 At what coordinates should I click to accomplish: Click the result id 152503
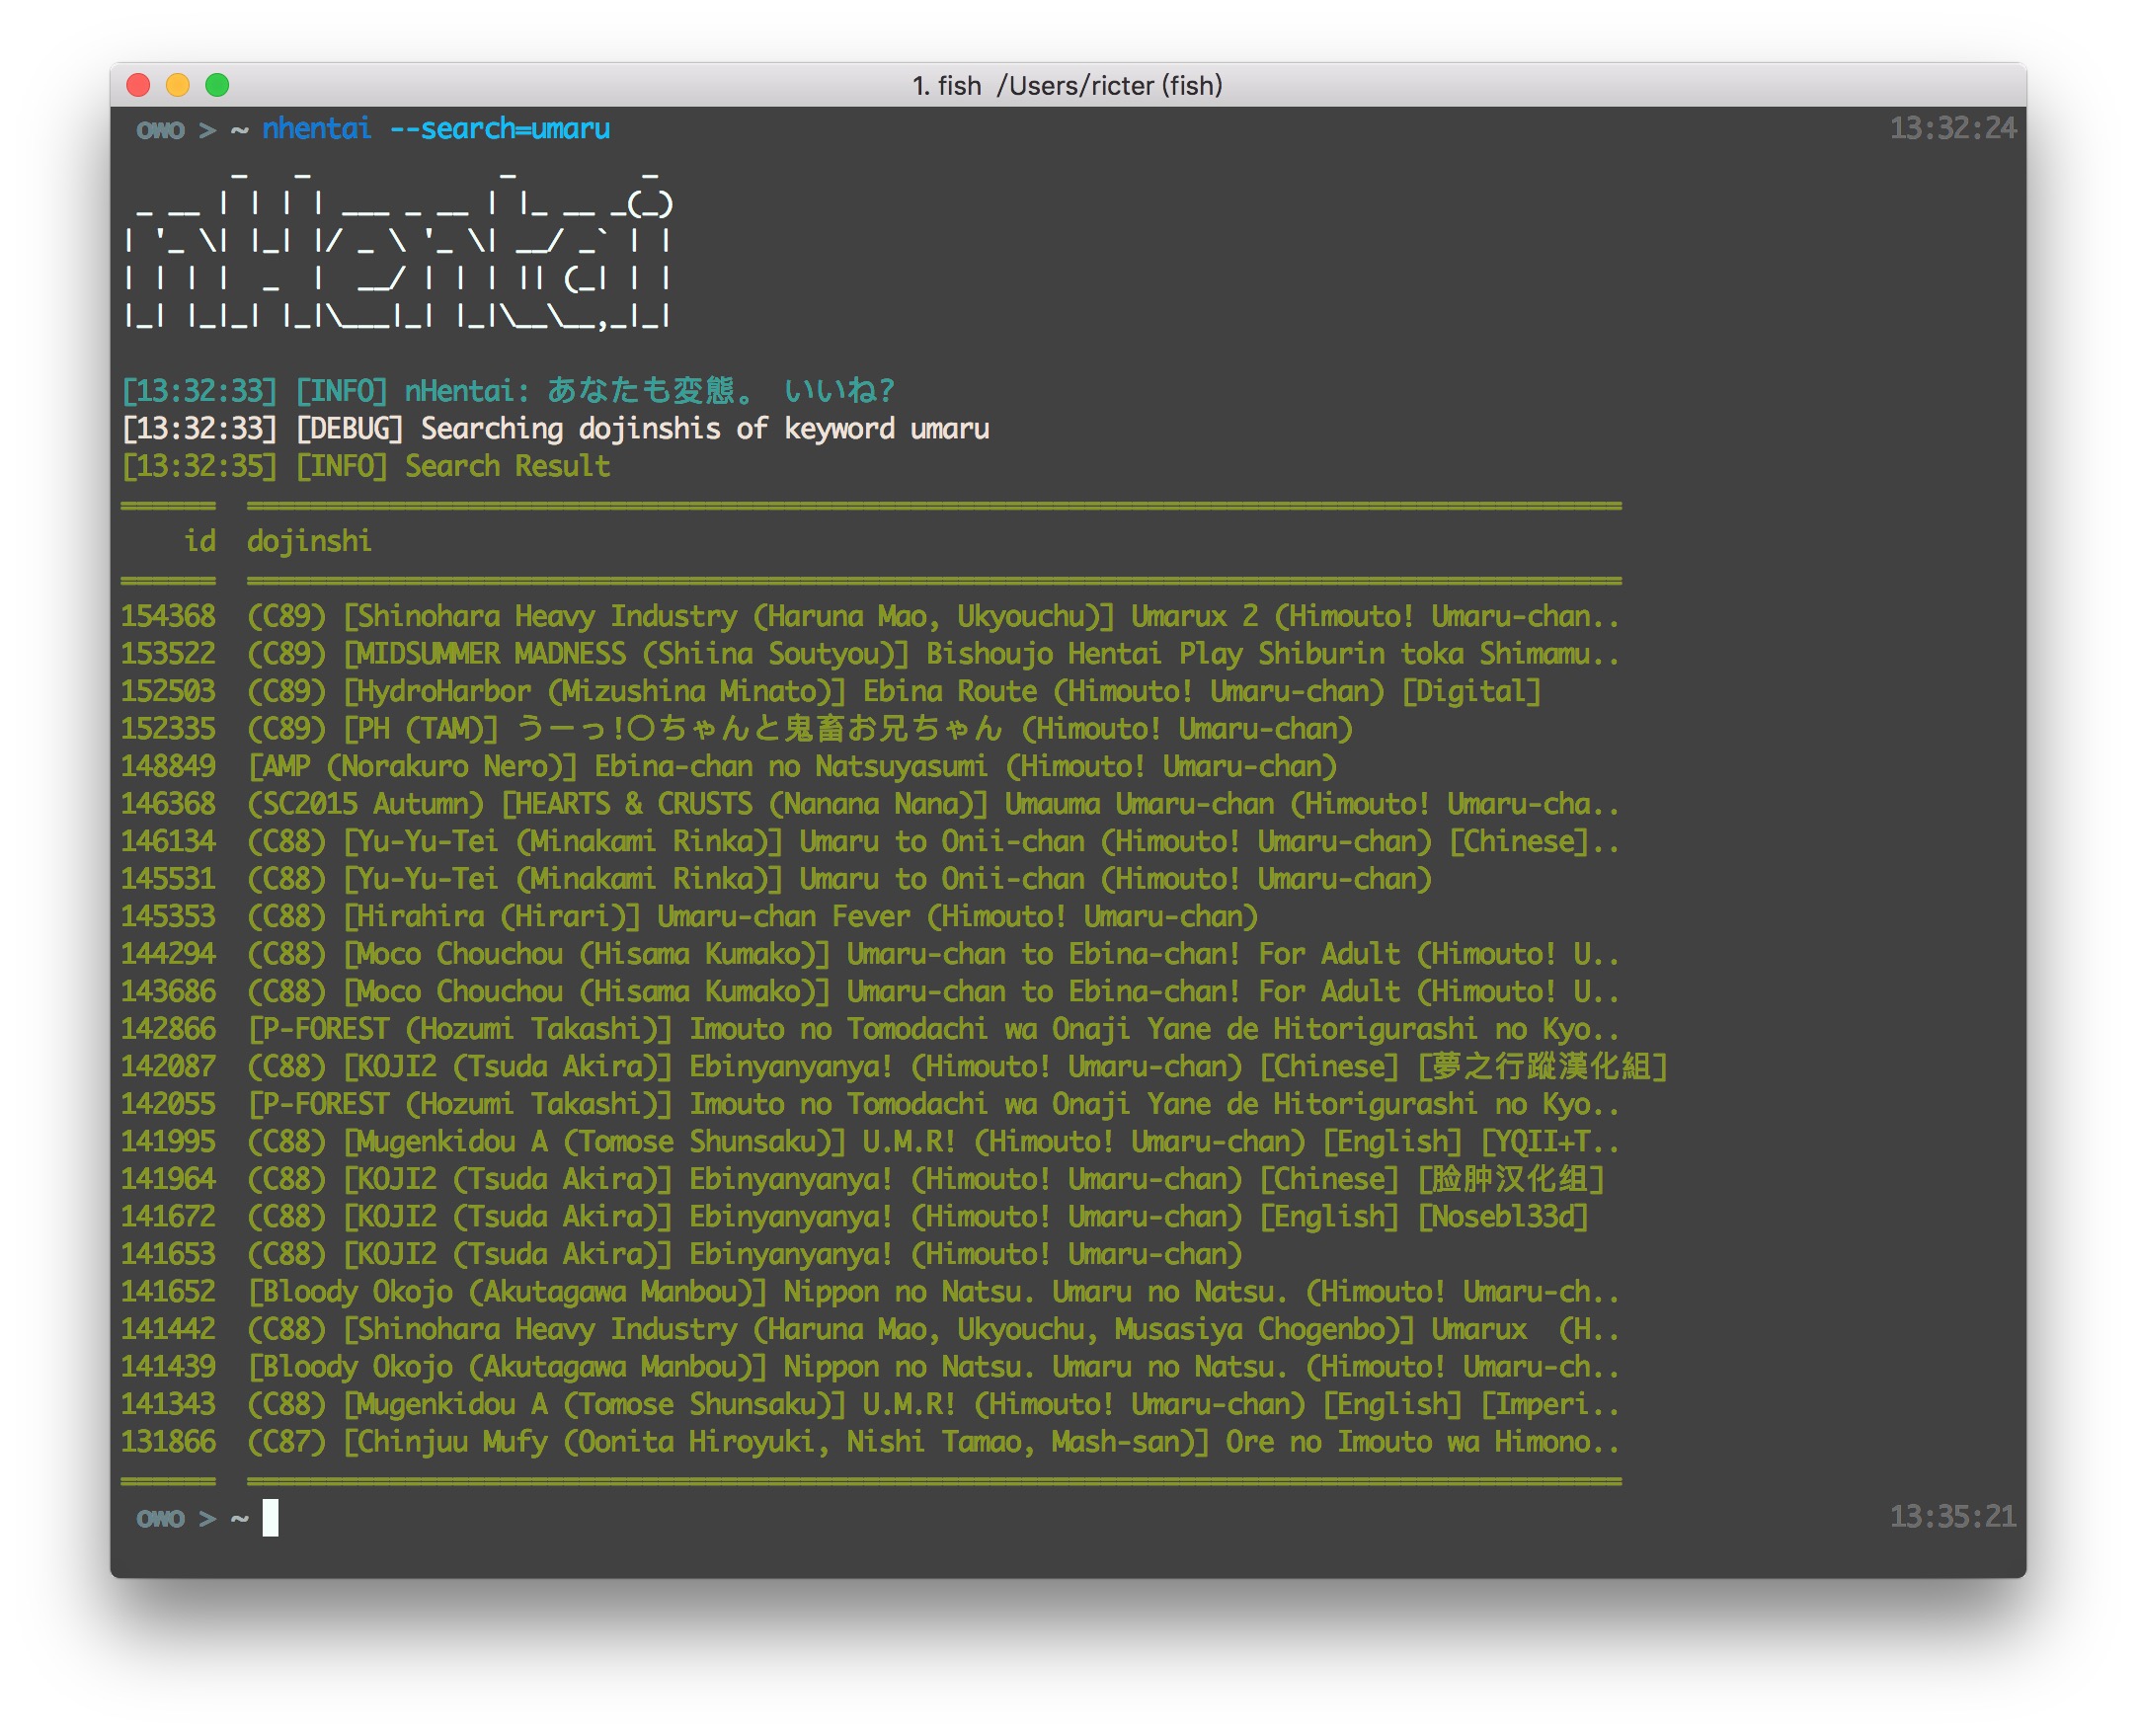(168, 691)
